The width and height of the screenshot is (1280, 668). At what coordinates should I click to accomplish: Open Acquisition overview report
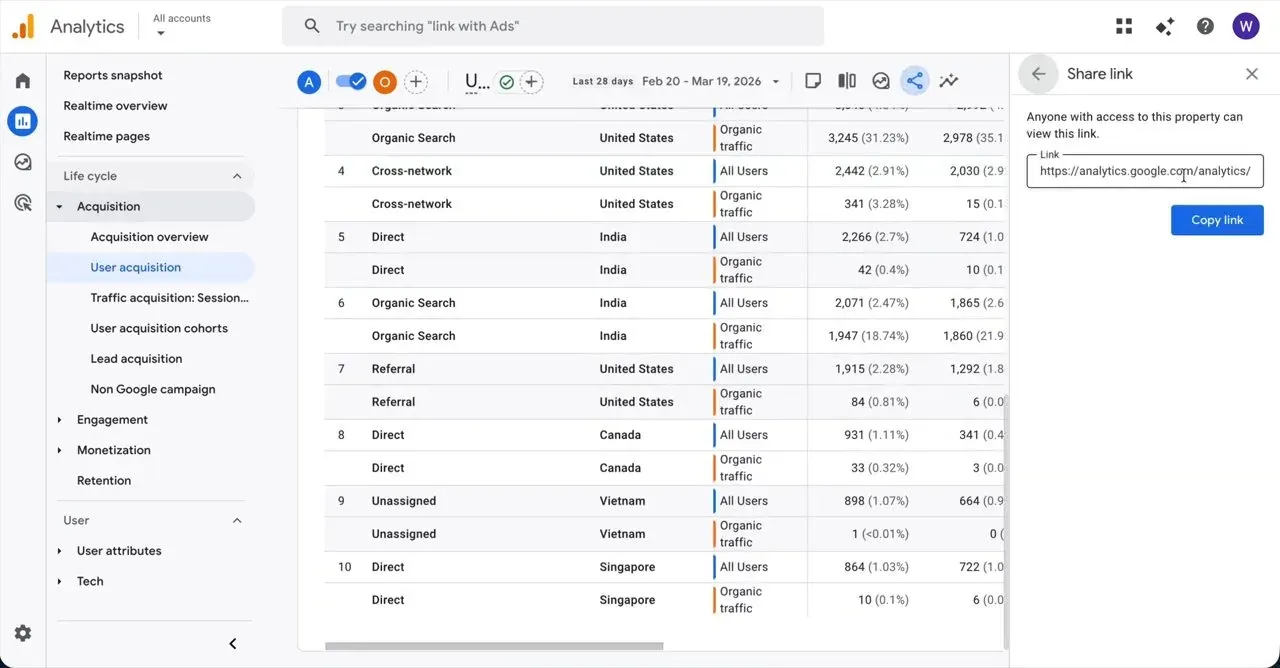coord(150,237)
